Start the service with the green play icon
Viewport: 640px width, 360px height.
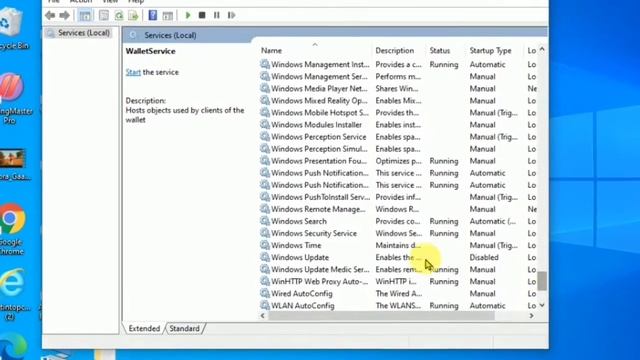(188, 16)
